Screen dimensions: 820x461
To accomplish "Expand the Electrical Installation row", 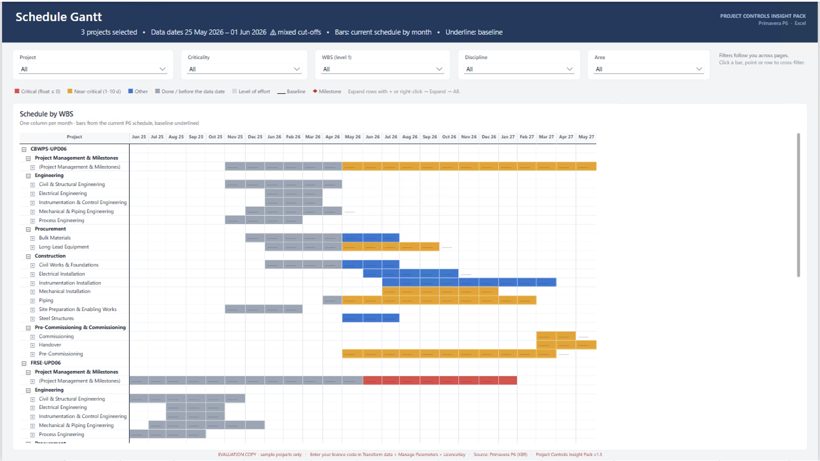I will (x=32, y=274).
